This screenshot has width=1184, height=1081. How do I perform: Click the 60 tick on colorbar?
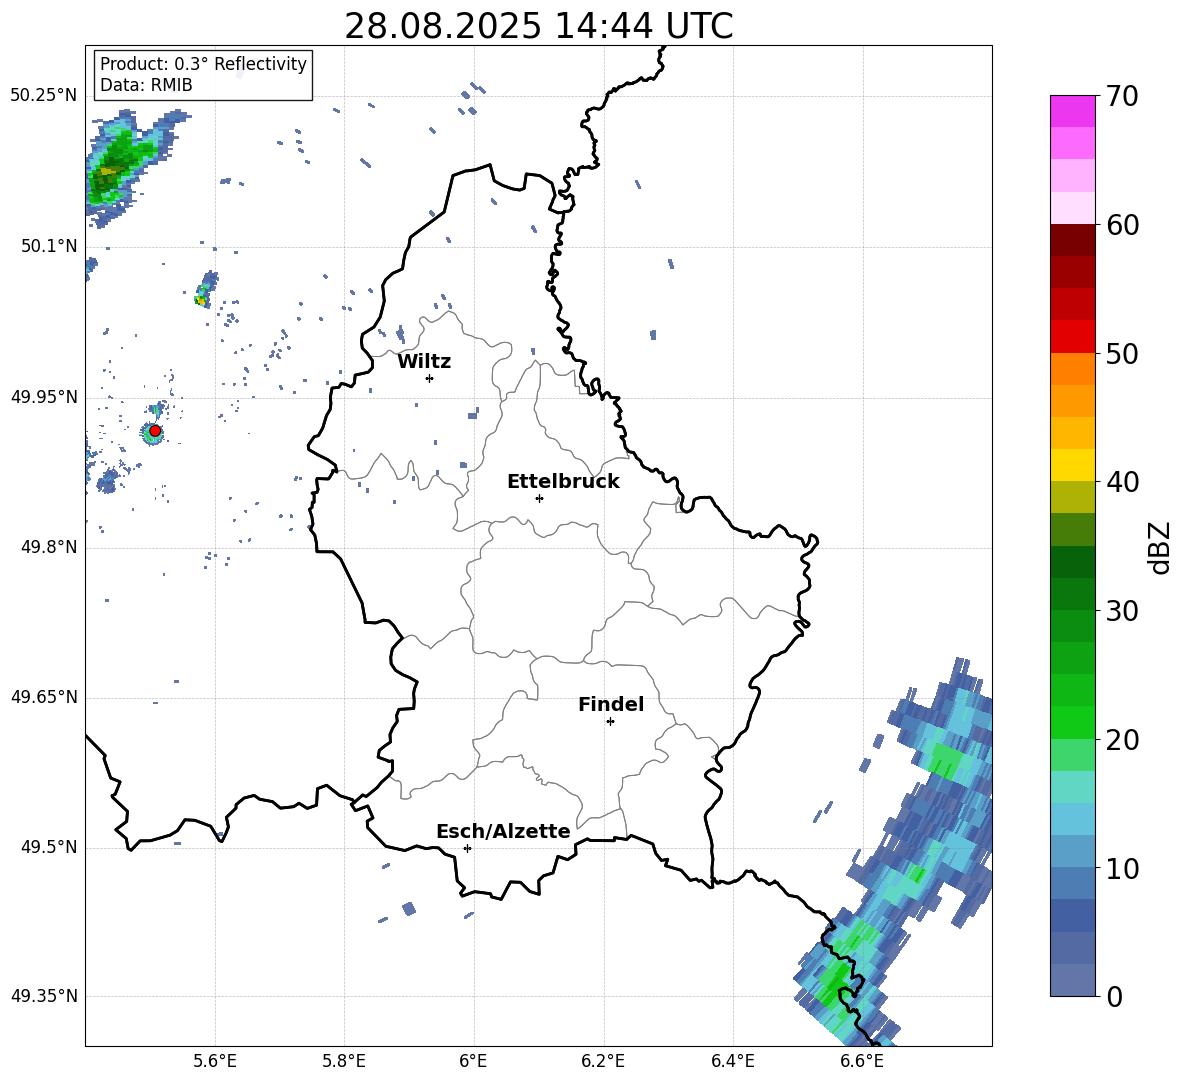pyautogui.click(x=1122, y=225)
